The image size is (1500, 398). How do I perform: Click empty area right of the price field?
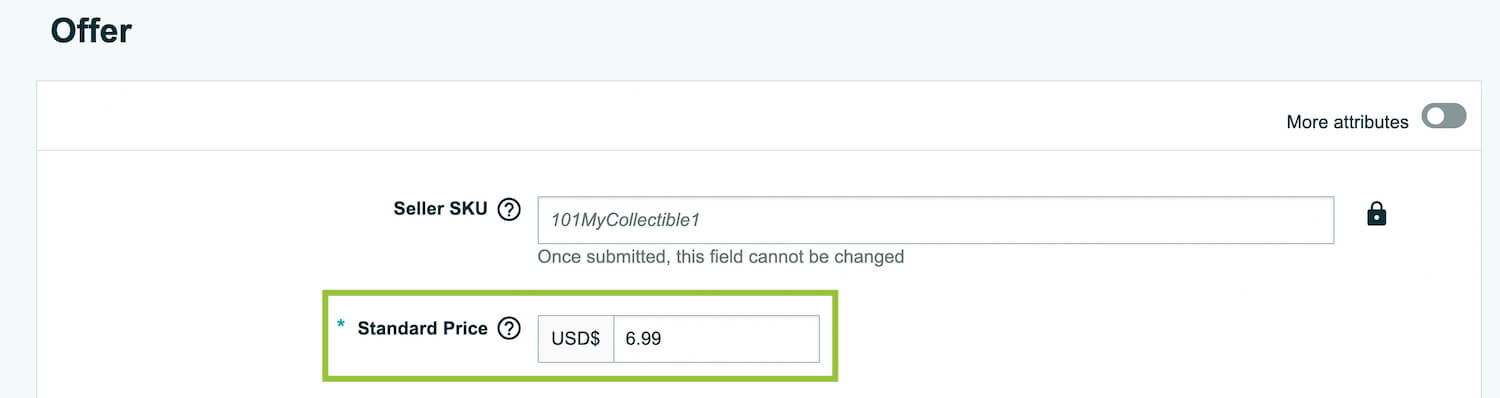pyautogui.click(x=1150, y=339)
